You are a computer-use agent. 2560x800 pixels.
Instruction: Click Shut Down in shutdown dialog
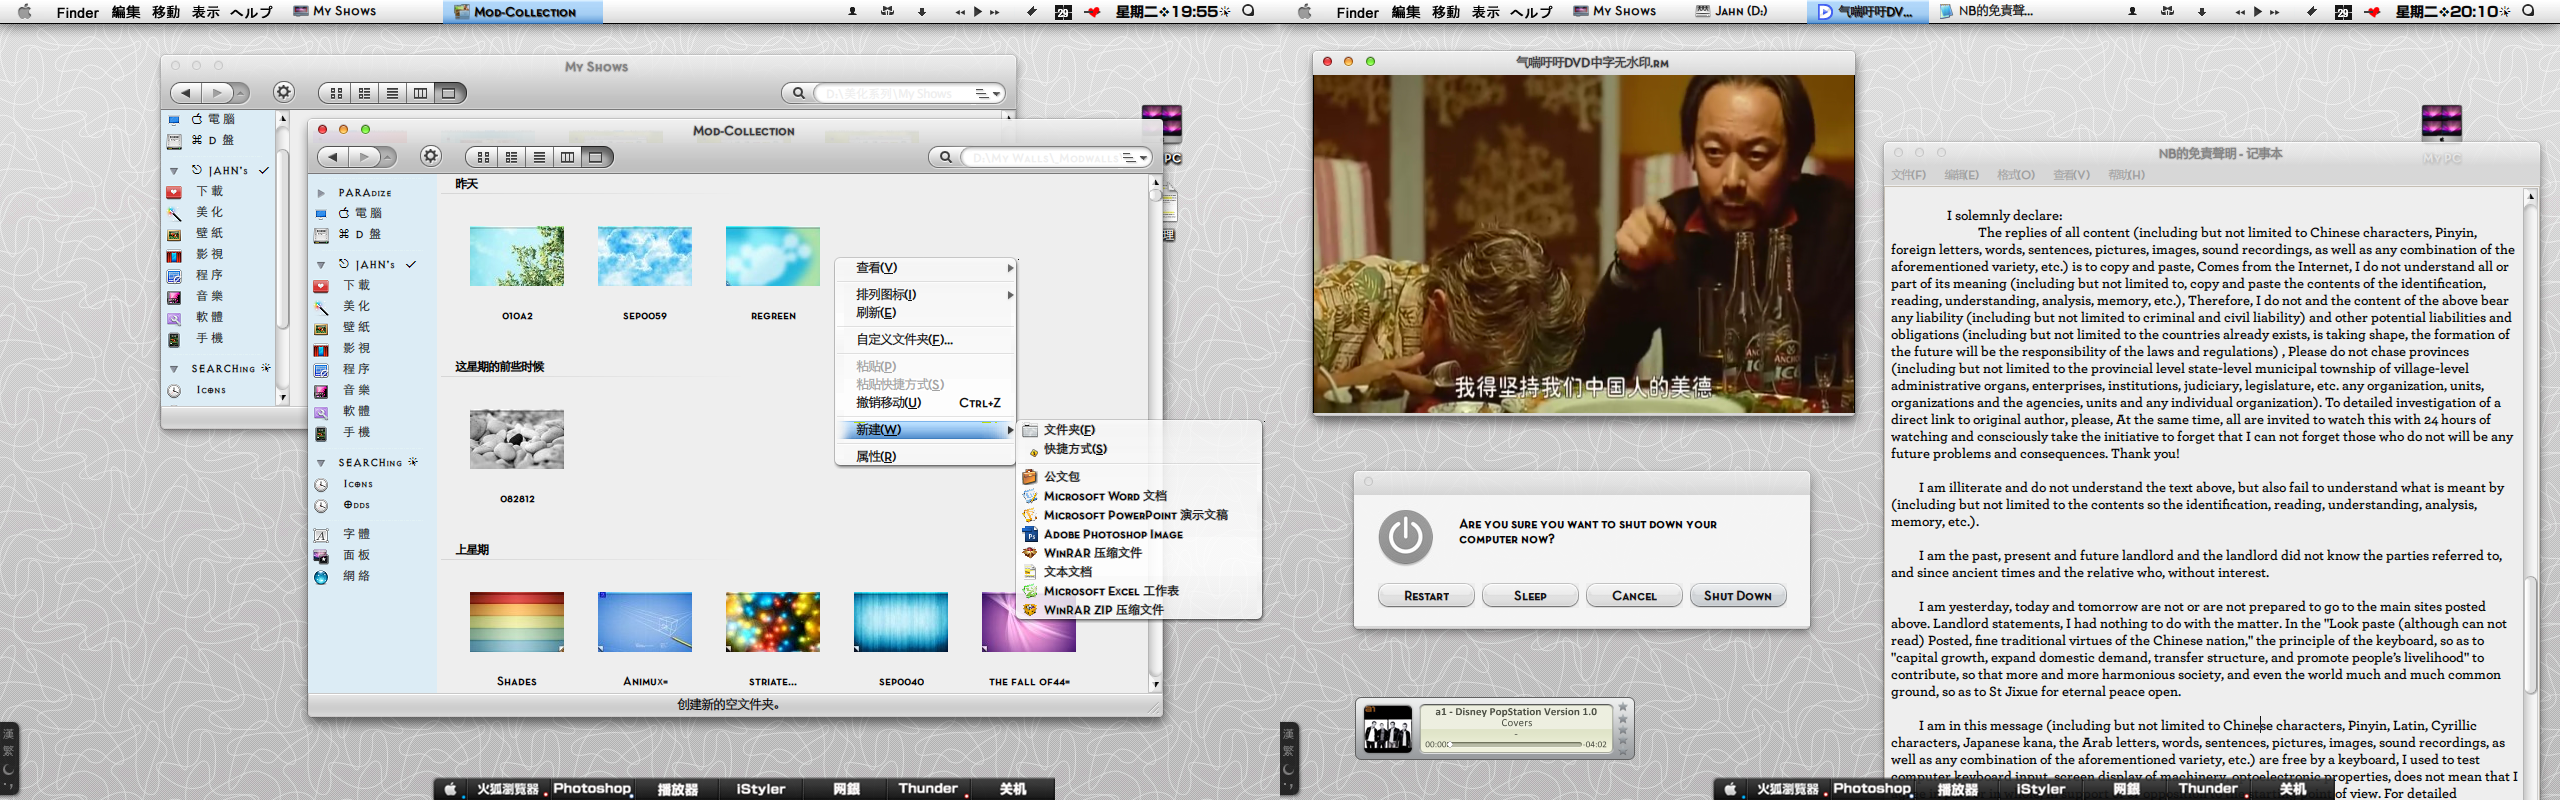tap(1738, 596)
